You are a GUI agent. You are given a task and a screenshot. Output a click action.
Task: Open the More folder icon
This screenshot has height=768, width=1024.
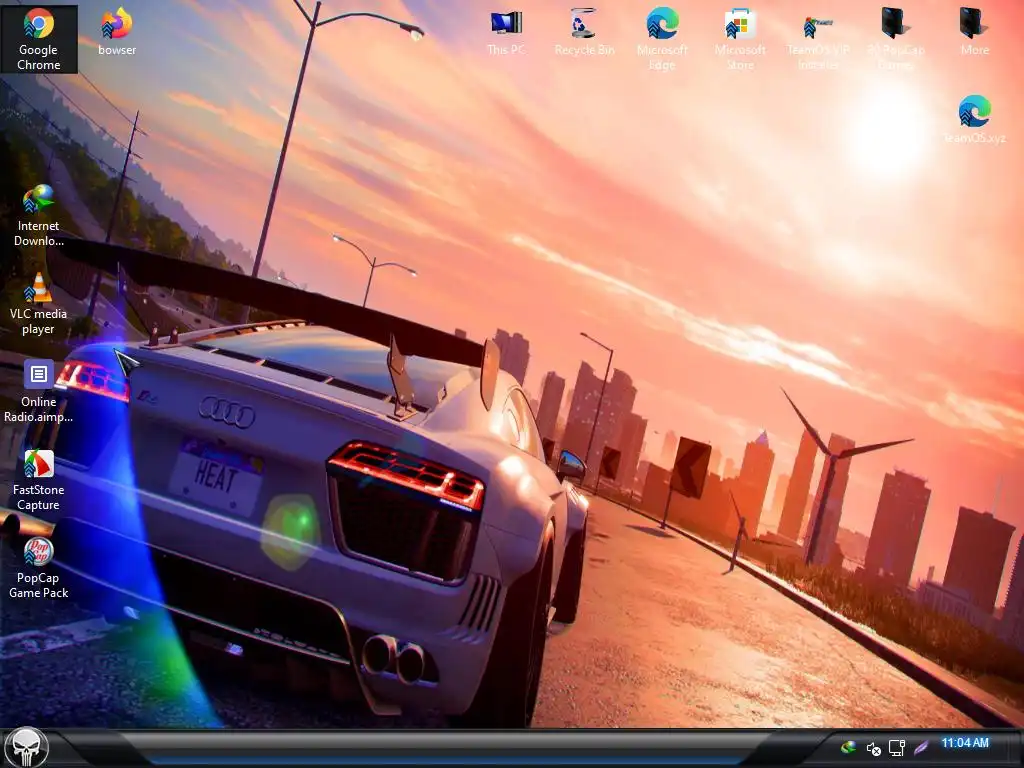(974, 32)
